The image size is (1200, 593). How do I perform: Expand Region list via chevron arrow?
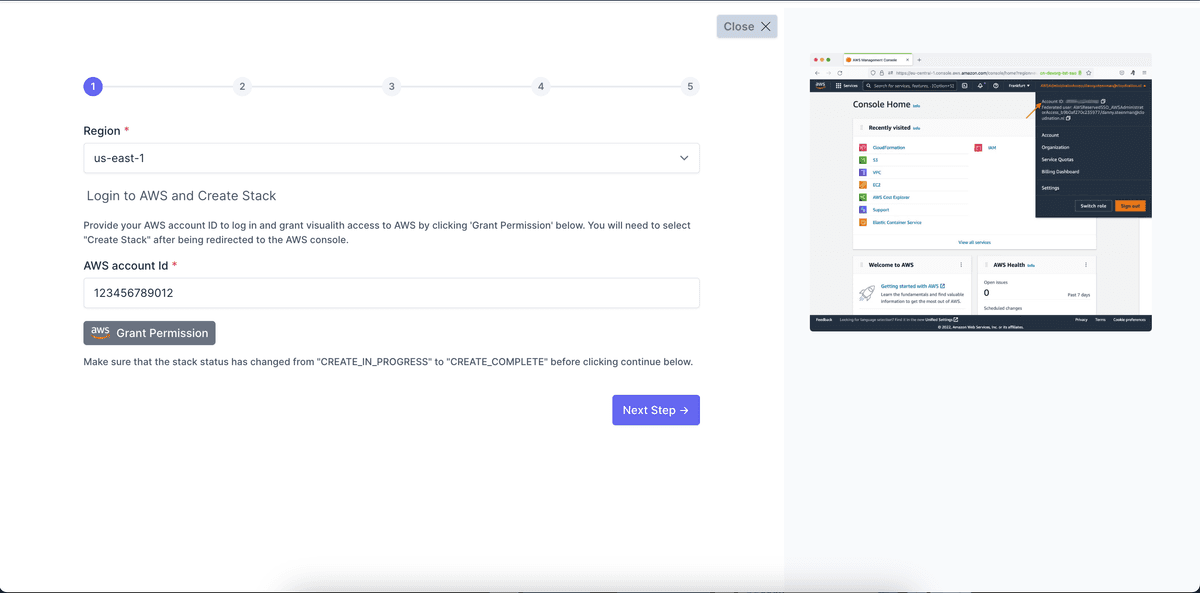[684, 158]
